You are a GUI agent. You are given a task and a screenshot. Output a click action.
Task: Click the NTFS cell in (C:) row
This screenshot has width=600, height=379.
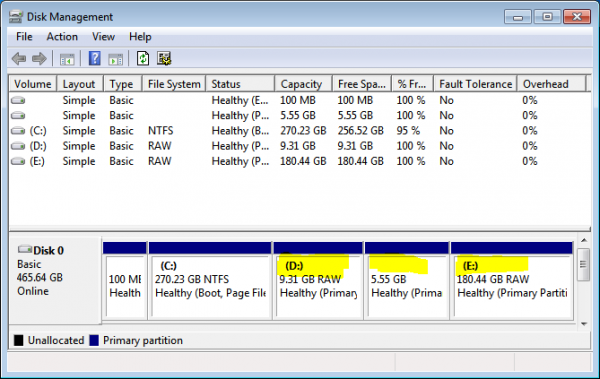point(161,131)
